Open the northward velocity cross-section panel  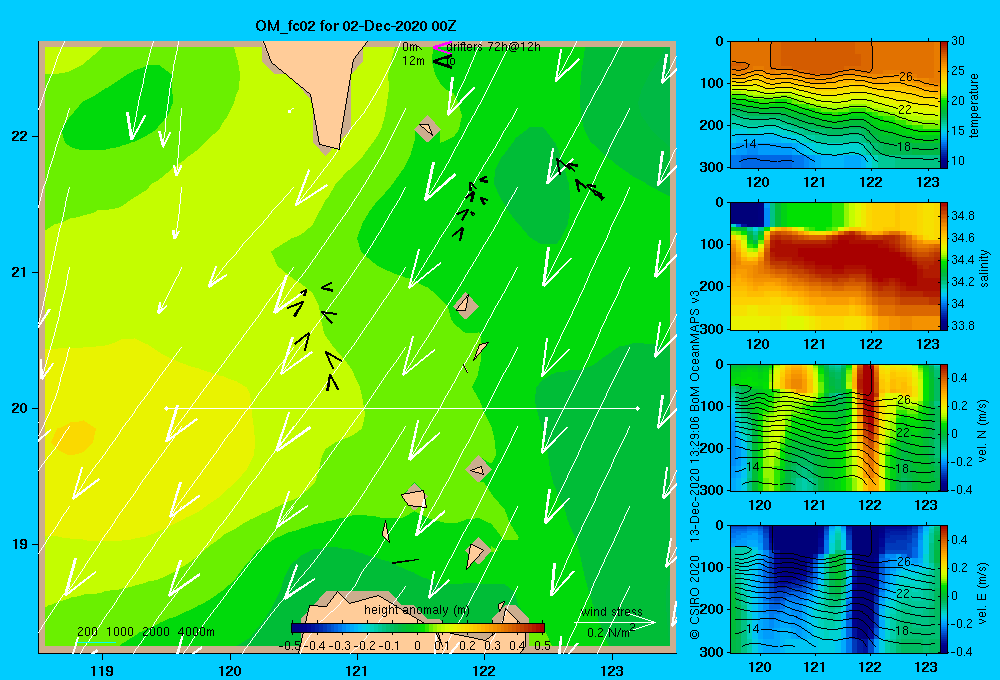[x=834, y=427]
